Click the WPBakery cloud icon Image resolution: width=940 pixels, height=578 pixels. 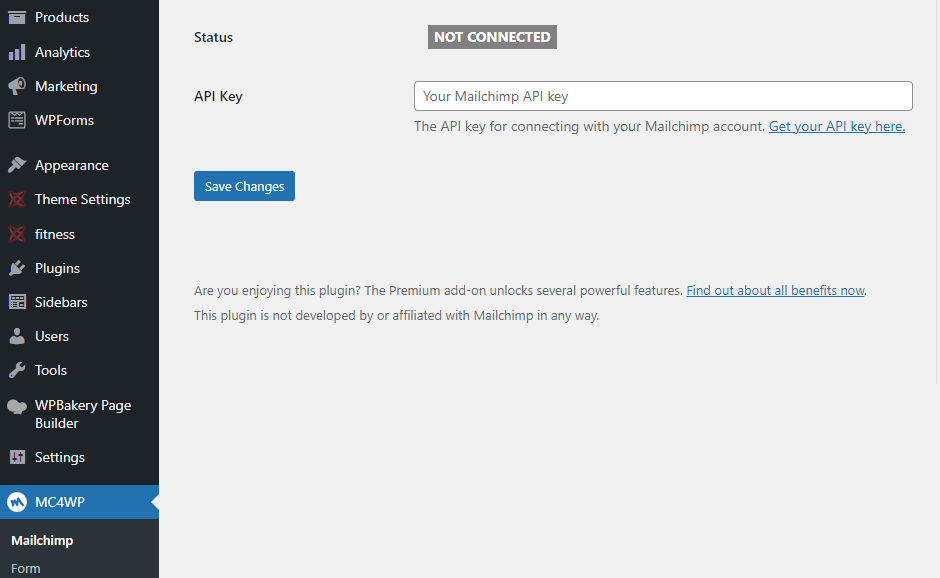pyautogui.click(x=17, y=407)
